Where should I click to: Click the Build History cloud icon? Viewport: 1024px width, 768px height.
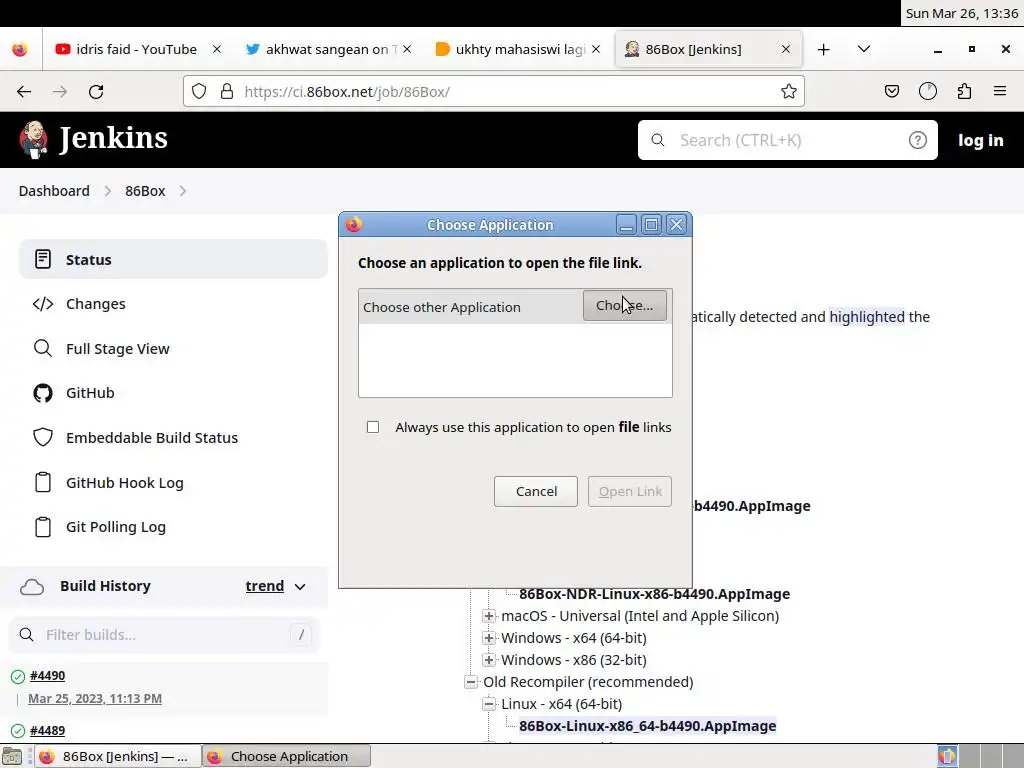32,586
